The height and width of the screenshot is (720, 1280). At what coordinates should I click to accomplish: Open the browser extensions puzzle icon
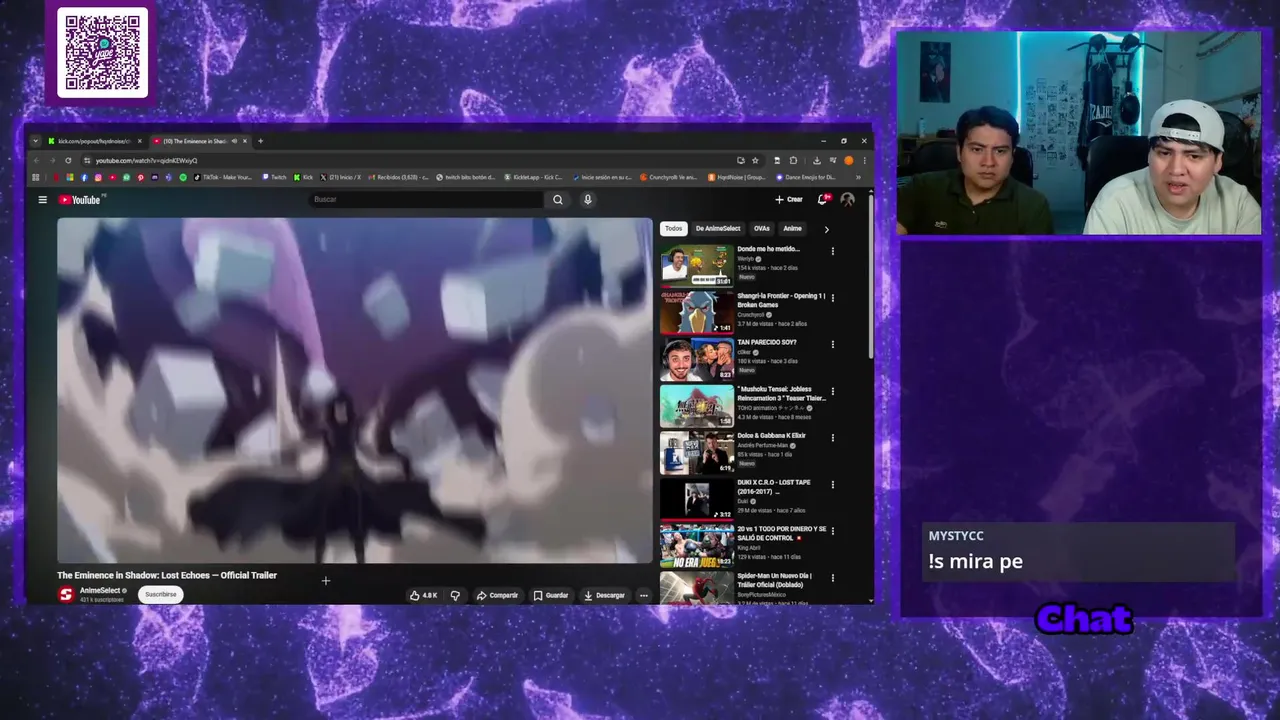coord(793,160)
